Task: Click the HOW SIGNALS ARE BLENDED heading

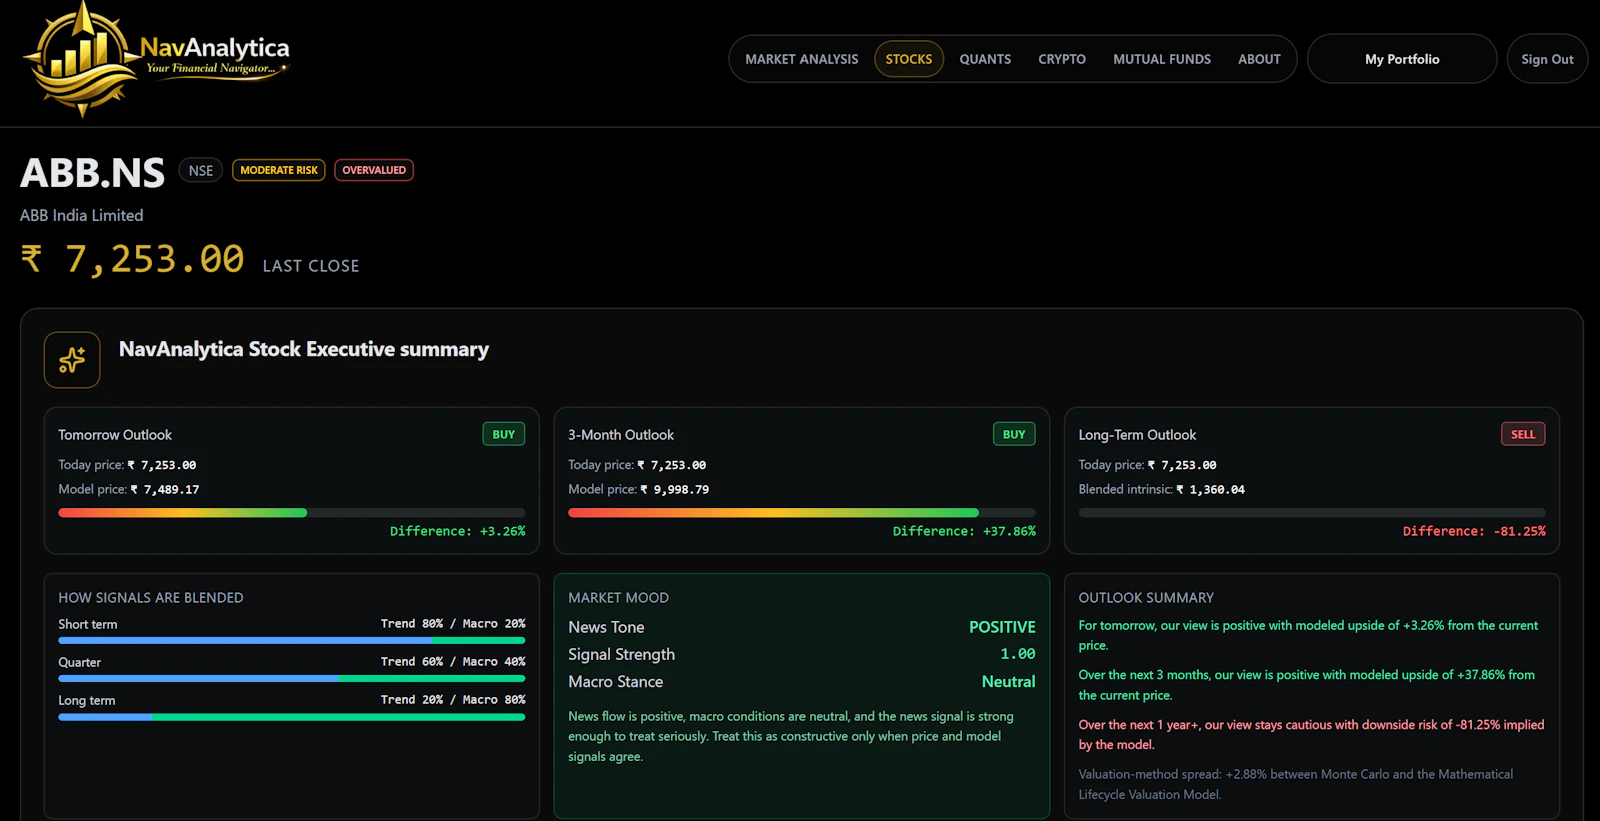Action: [151, 598]
